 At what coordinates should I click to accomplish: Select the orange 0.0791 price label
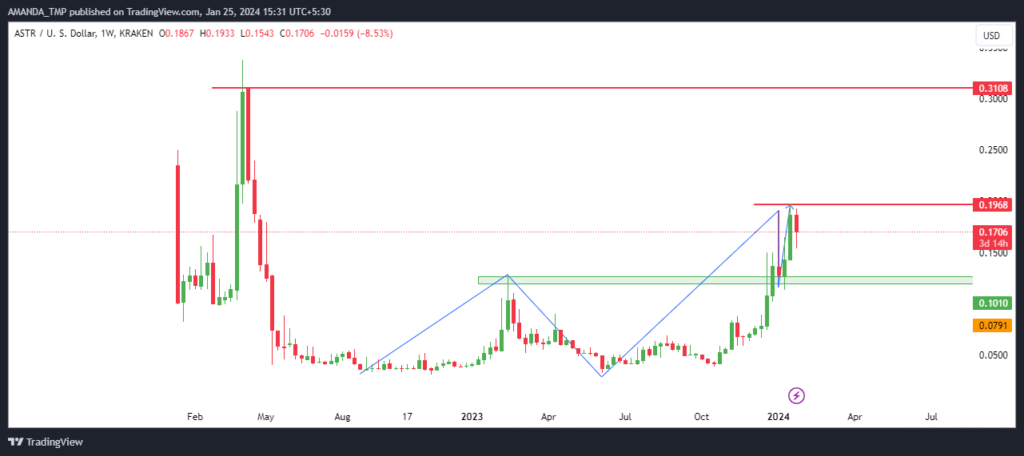tap(992, 324)
